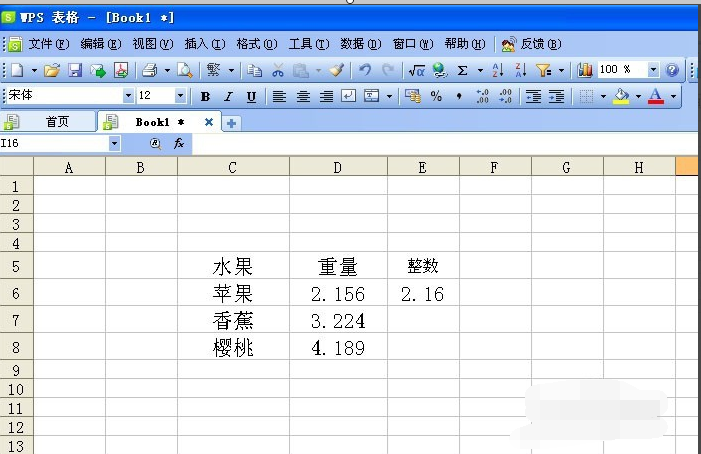Toggle italic formatting
701x454 pixels.
[x=228, y=96]
